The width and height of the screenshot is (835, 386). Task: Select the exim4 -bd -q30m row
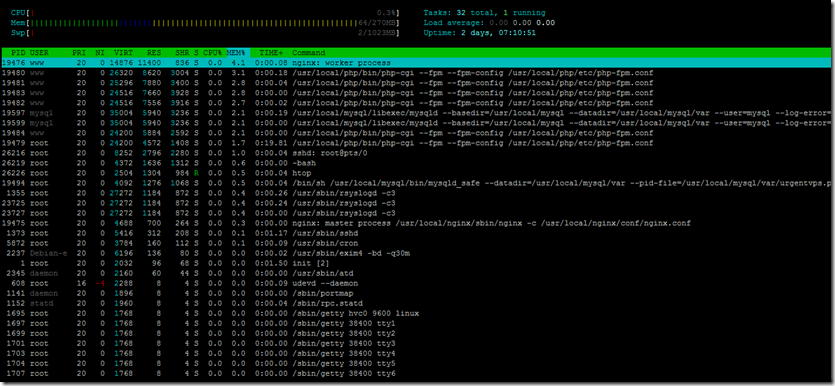pos(416,253)
